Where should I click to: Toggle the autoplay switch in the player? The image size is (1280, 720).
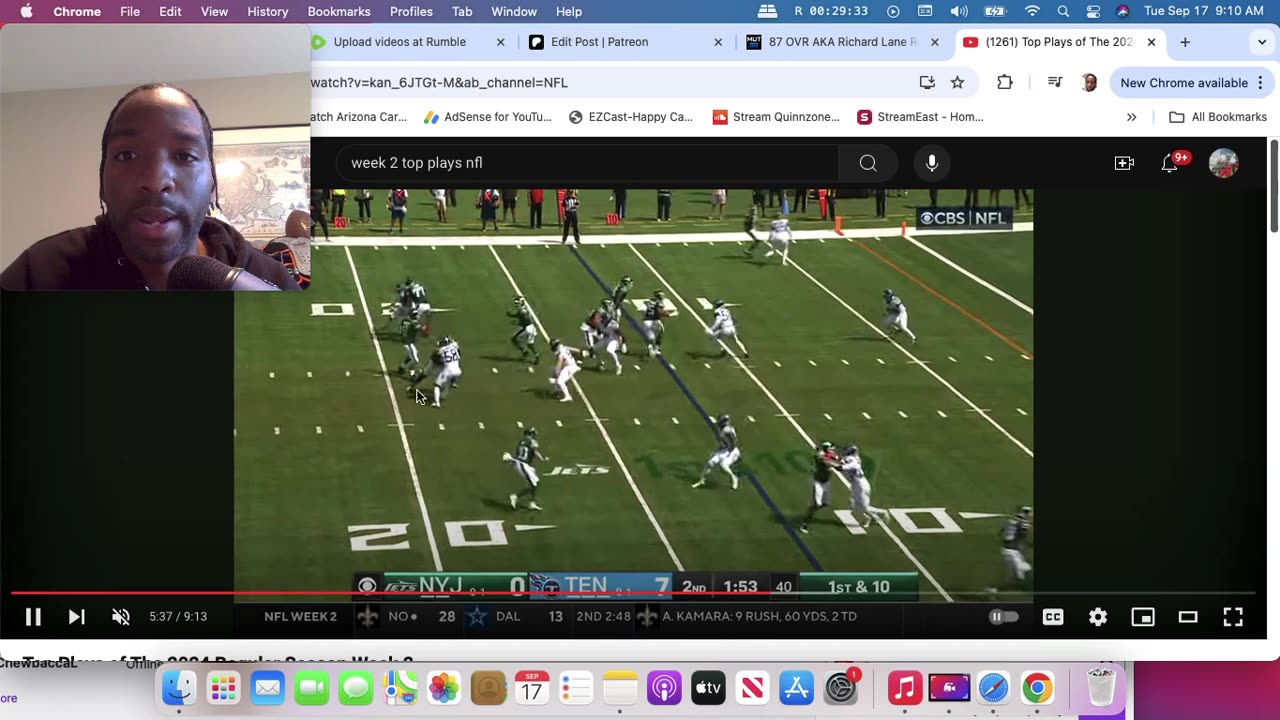coord(1003,617)
